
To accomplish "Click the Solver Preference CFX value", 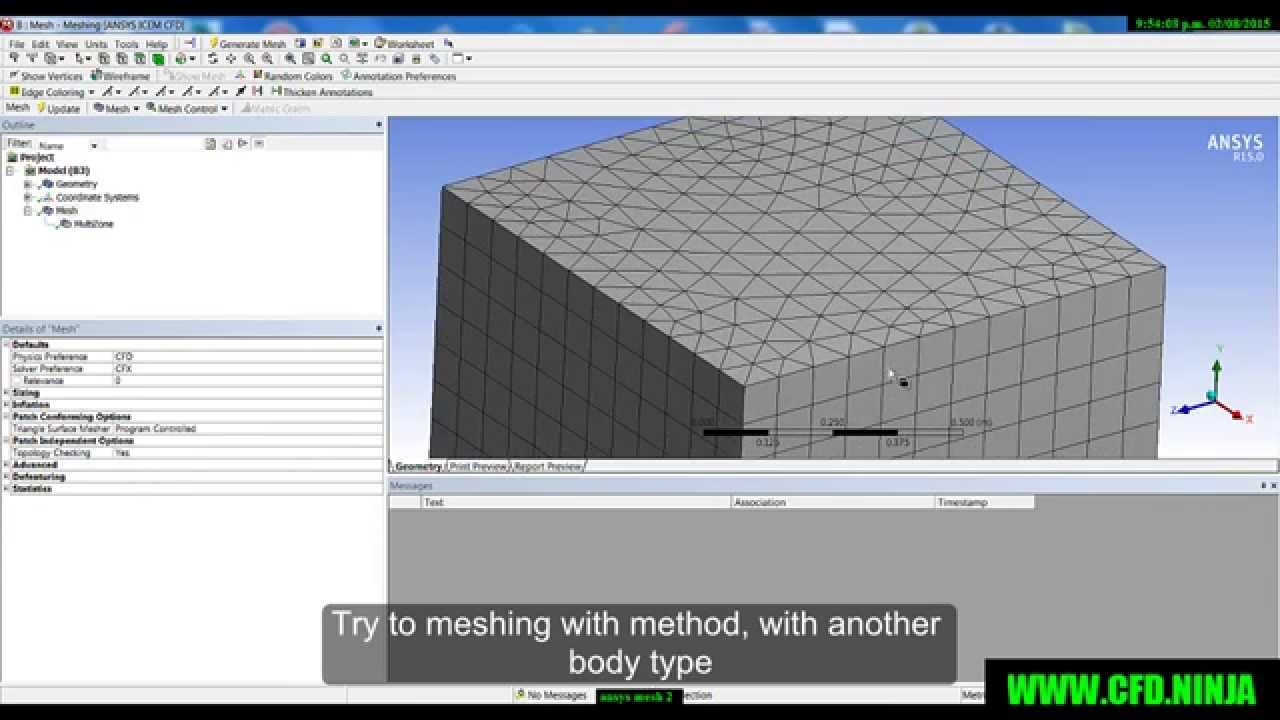I will tap(248, 369).
